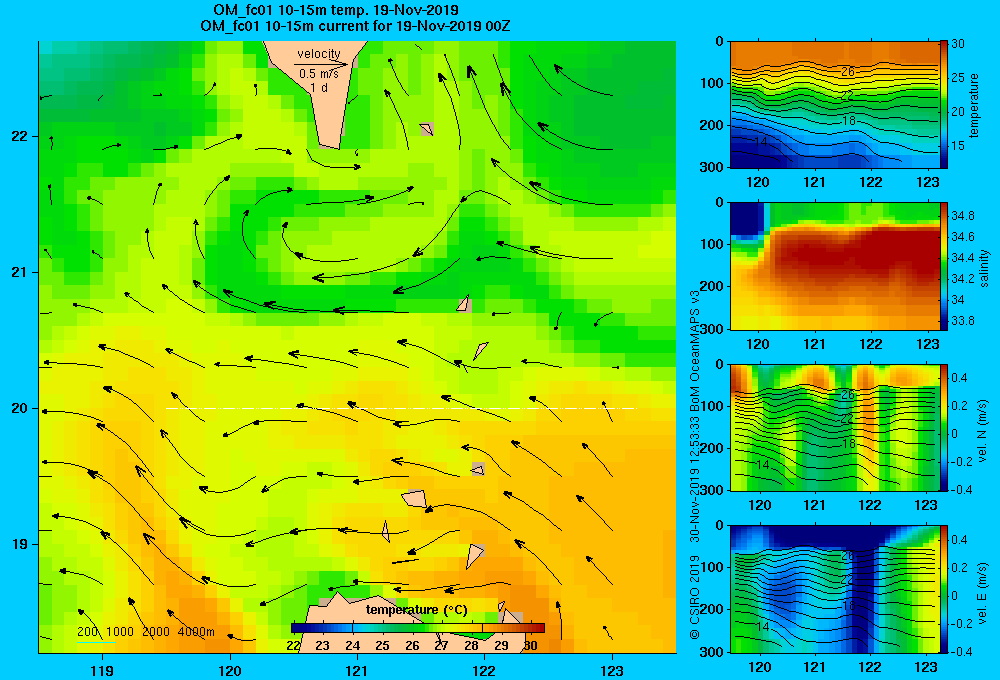Viewport: 1000px width, 680px height.
Task: Click the vertical 'temperature' label of the section colorbar
Action: (x=974, y=105)
